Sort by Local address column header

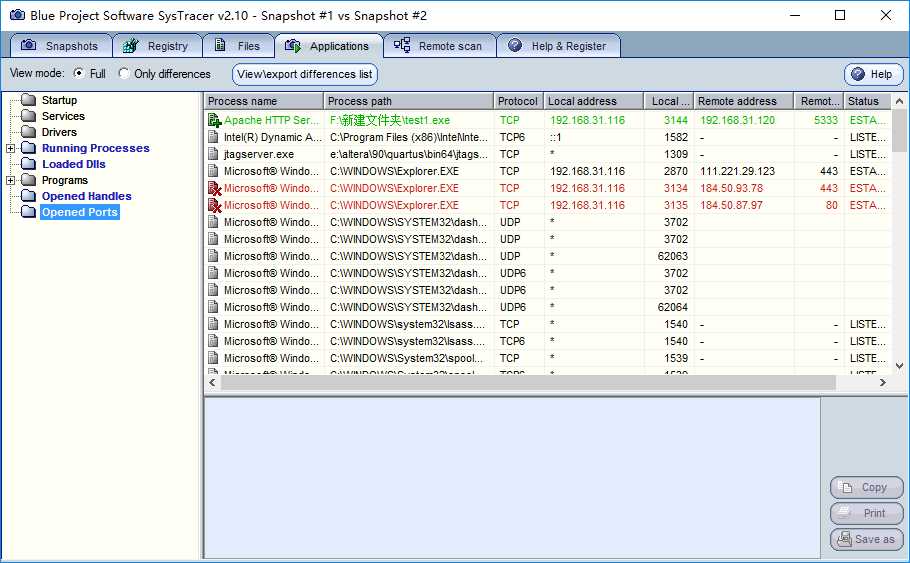click(594, 101)
